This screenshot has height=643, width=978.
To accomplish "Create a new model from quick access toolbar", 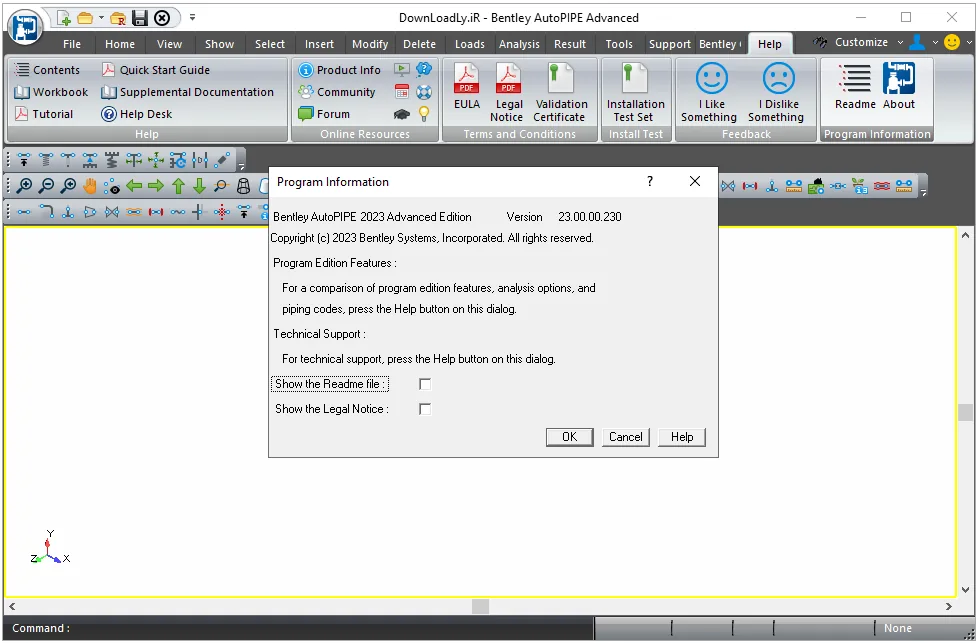I will tap(64, 18).
